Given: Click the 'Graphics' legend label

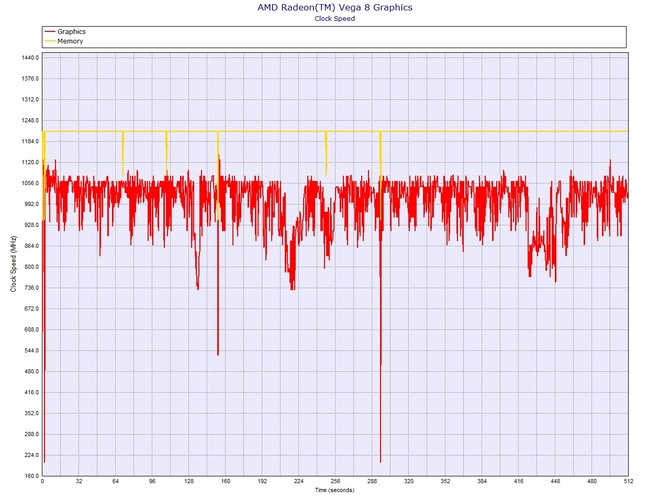Looking at the screenshot, I should pos(71,32).
